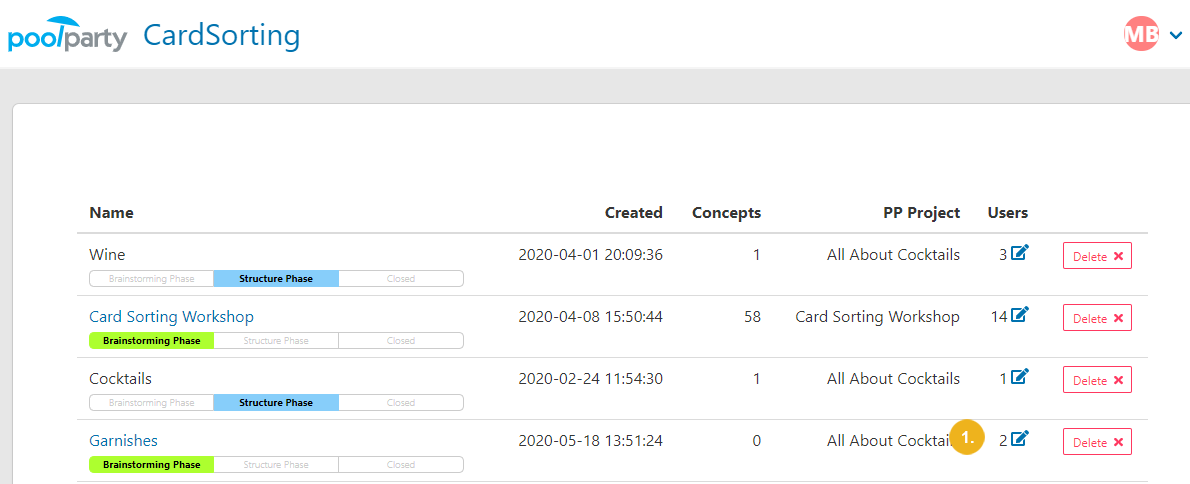Delete the Card Sorting Workshop session
Viewport: 1190px width, 484px height.
point(1097,319)
